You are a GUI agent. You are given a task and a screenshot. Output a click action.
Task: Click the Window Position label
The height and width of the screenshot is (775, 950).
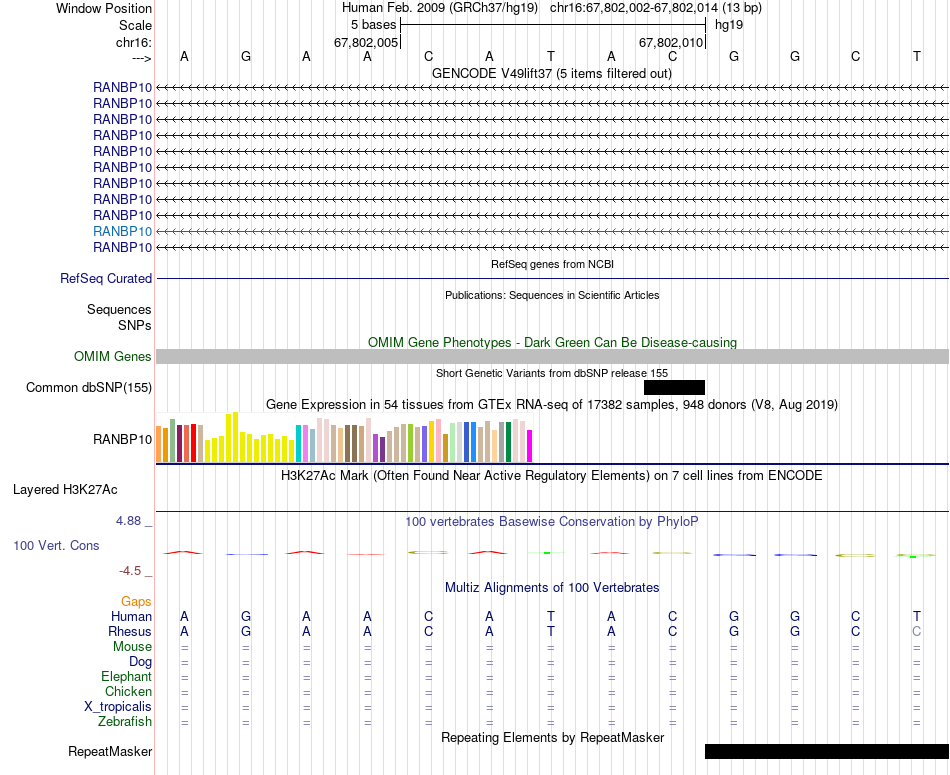tap(104, 8)
